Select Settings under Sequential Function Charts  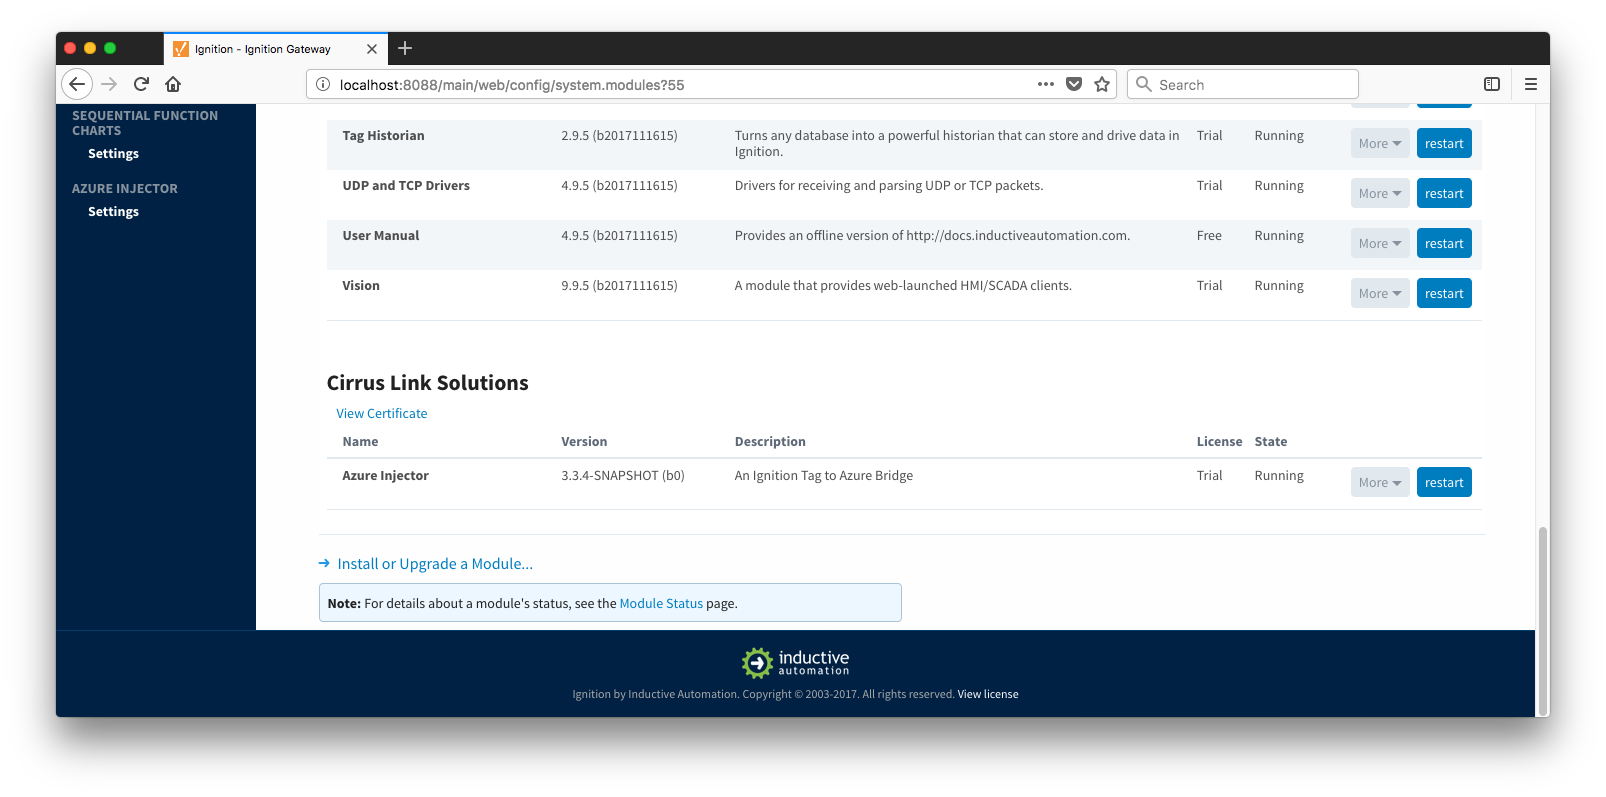tap(113, 153)
